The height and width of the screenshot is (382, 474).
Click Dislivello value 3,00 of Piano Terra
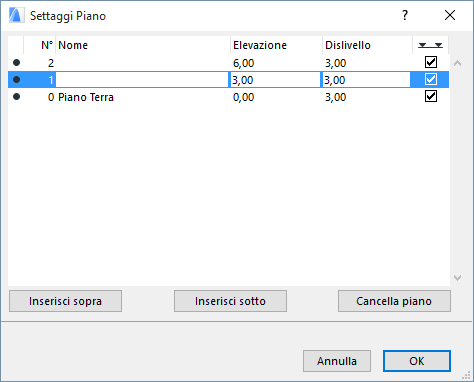click(336, 97)
